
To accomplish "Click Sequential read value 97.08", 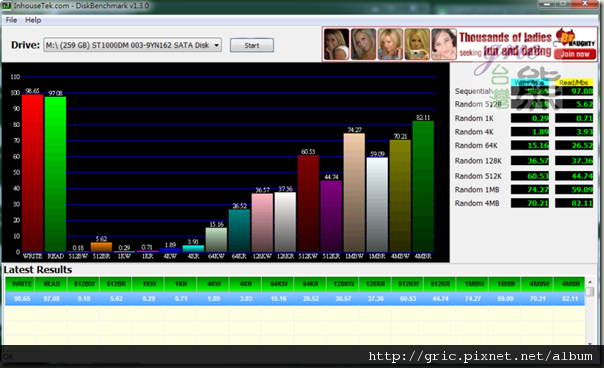I will [574, 91].
